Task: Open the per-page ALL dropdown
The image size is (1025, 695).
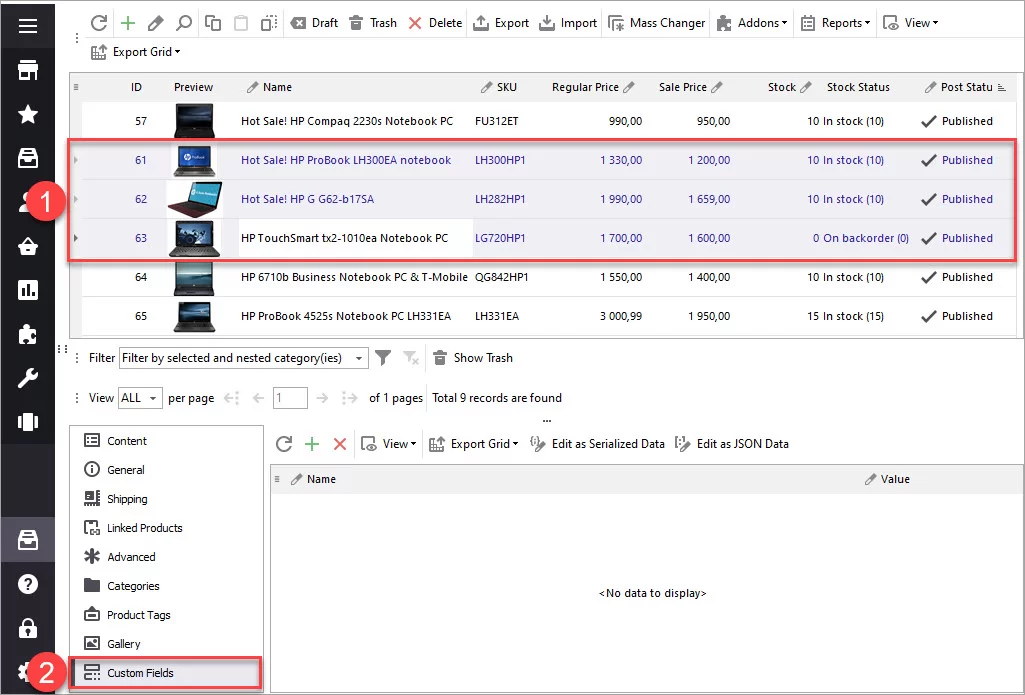Action: [140, 397]
